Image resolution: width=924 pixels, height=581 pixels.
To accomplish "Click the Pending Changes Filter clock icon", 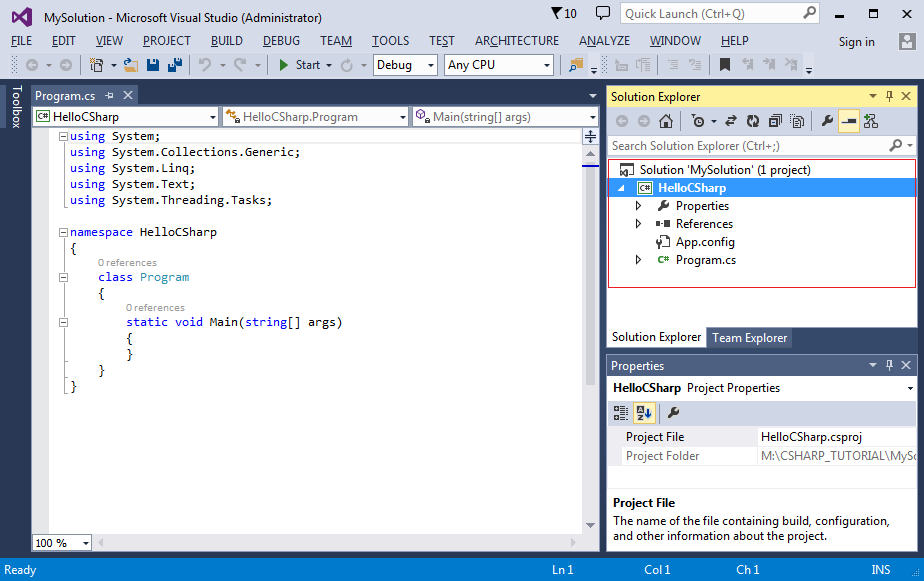I will pos(698,121).
